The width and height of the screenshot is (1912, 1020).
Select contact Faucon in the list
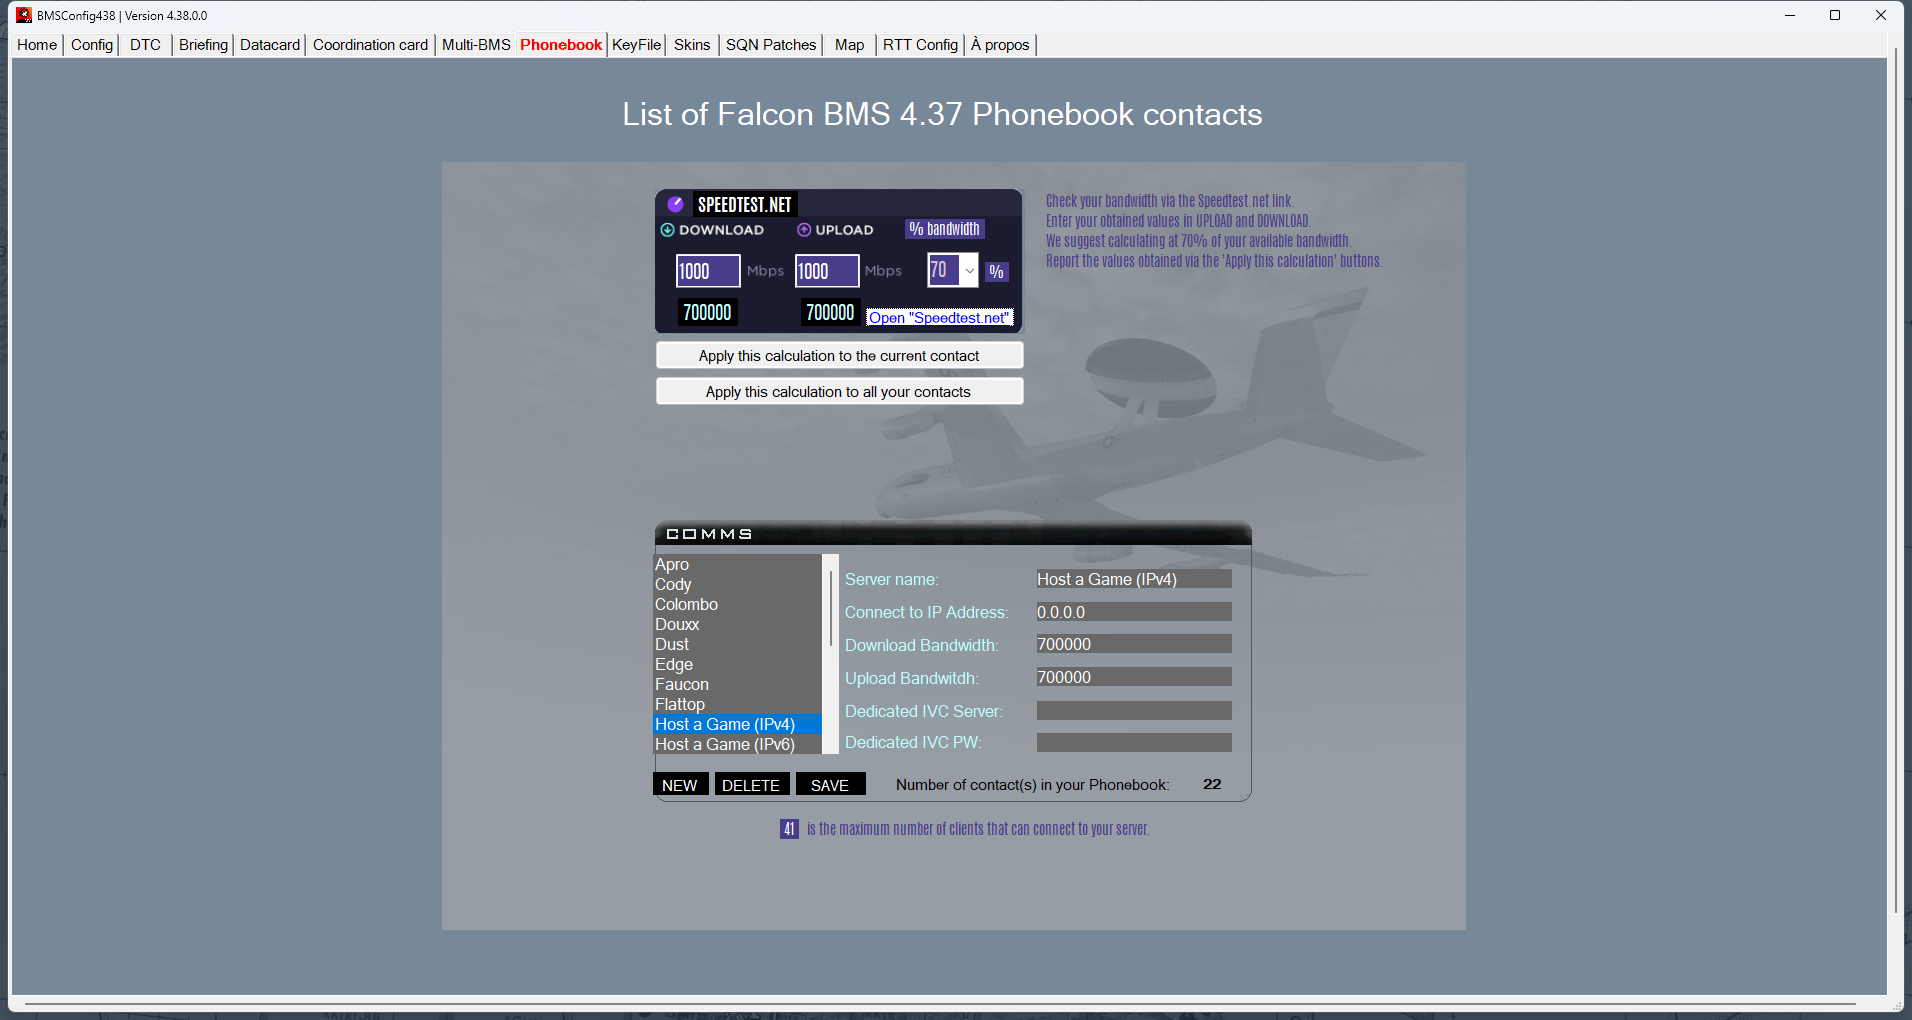coord(738,684)
